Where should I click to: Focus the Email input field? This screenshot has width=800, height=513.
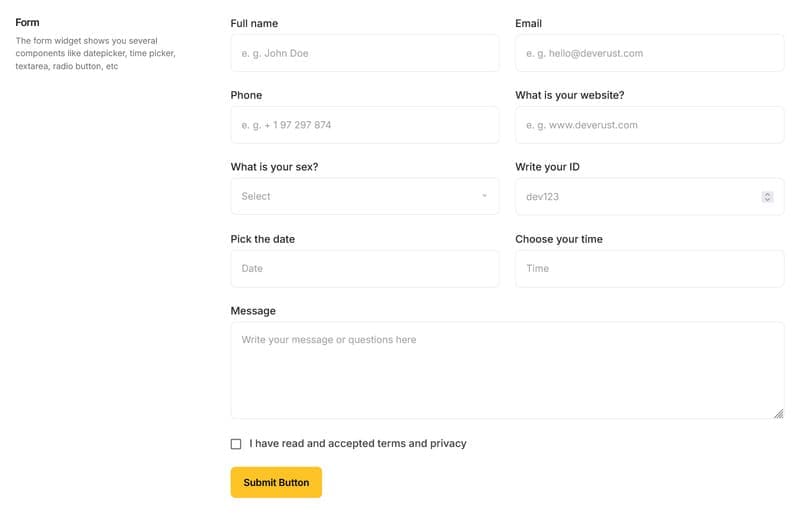pyautogui.click(x=649, y=53)
